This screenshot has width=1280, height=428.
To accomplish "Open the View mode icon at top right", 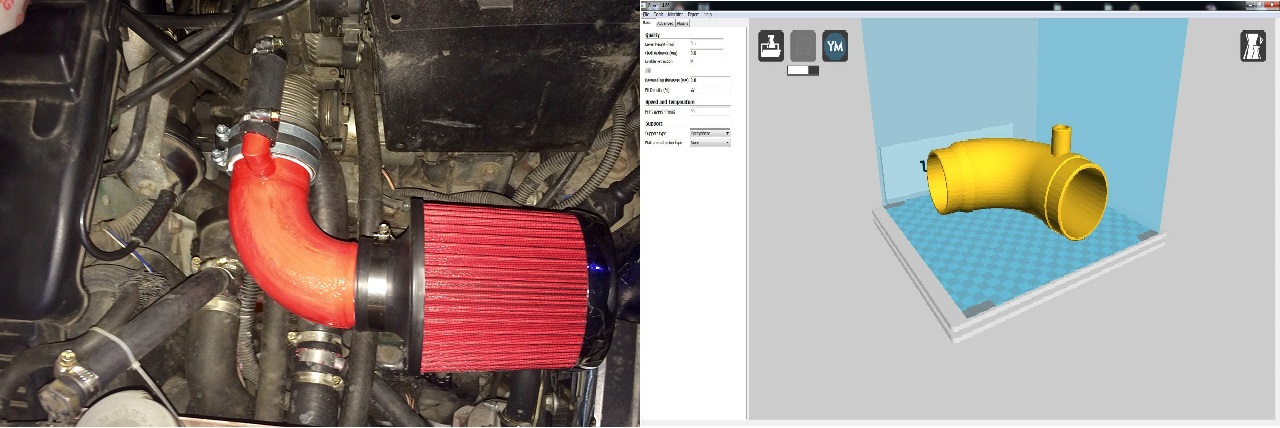I will point(1252,46).
